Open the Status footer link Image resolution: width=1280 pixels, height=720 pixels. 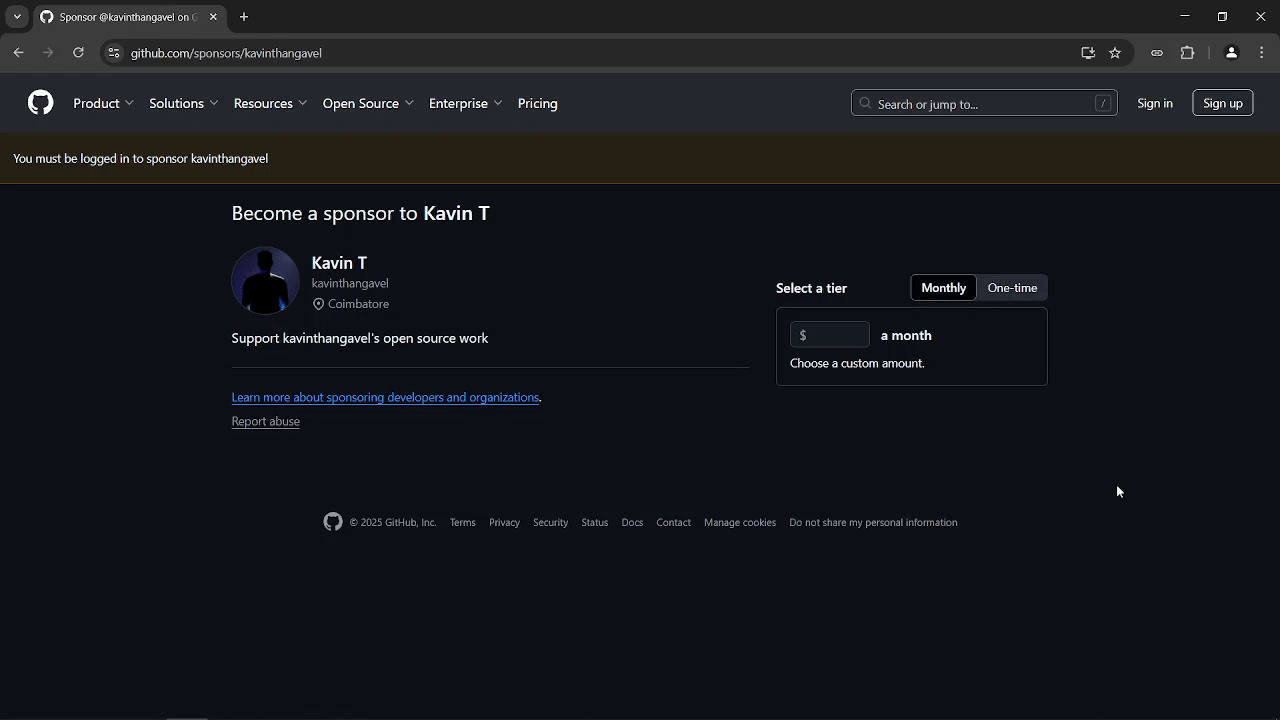(595, 522)
